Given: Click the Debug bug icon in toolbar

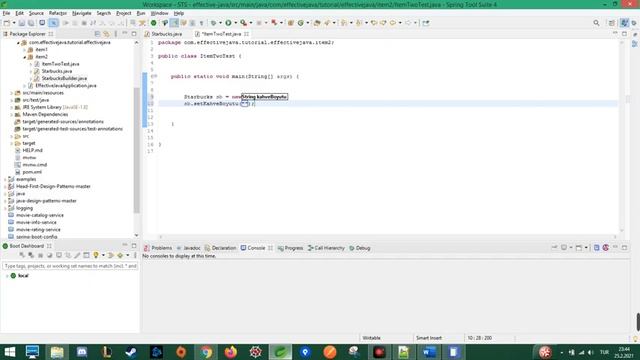Looking at the screenshot, I should click(213, 23).
